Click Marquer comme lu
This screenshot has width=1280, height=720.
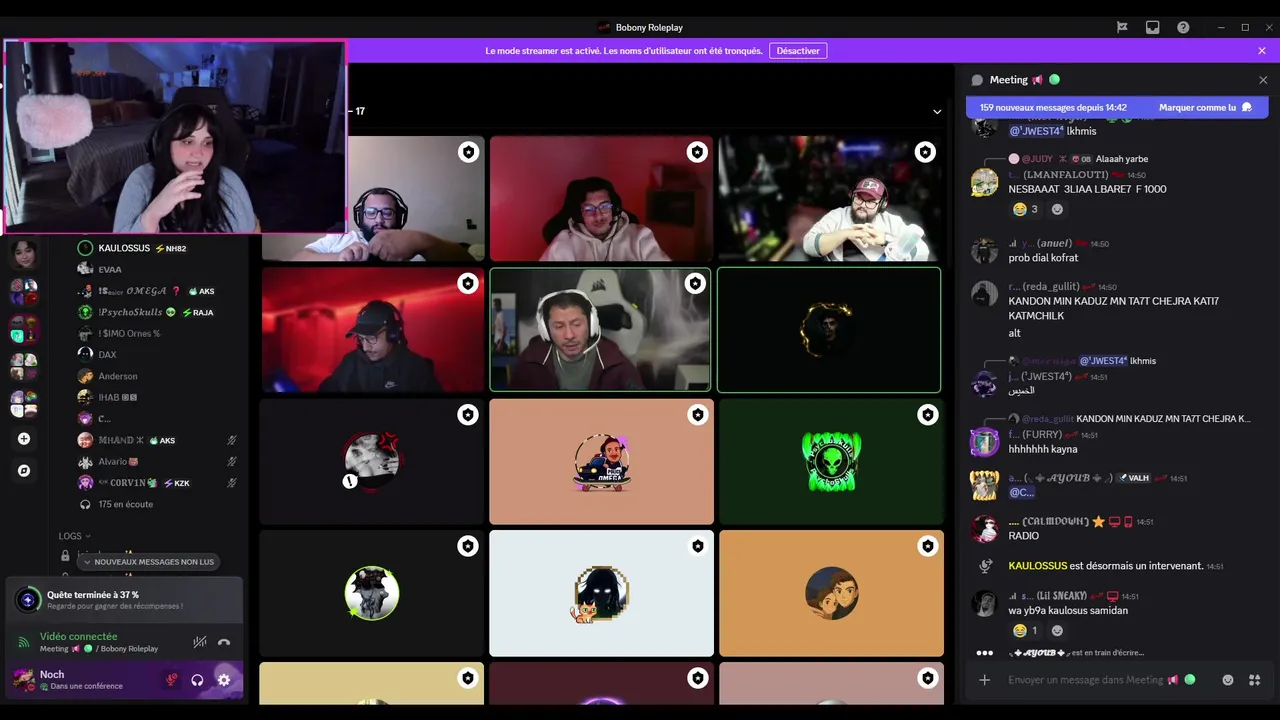[1205, 107]
